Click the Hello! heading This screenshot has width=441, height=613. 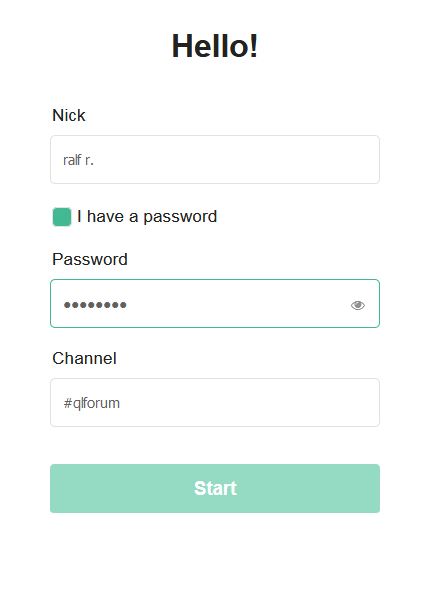click(x=215, y=46)
